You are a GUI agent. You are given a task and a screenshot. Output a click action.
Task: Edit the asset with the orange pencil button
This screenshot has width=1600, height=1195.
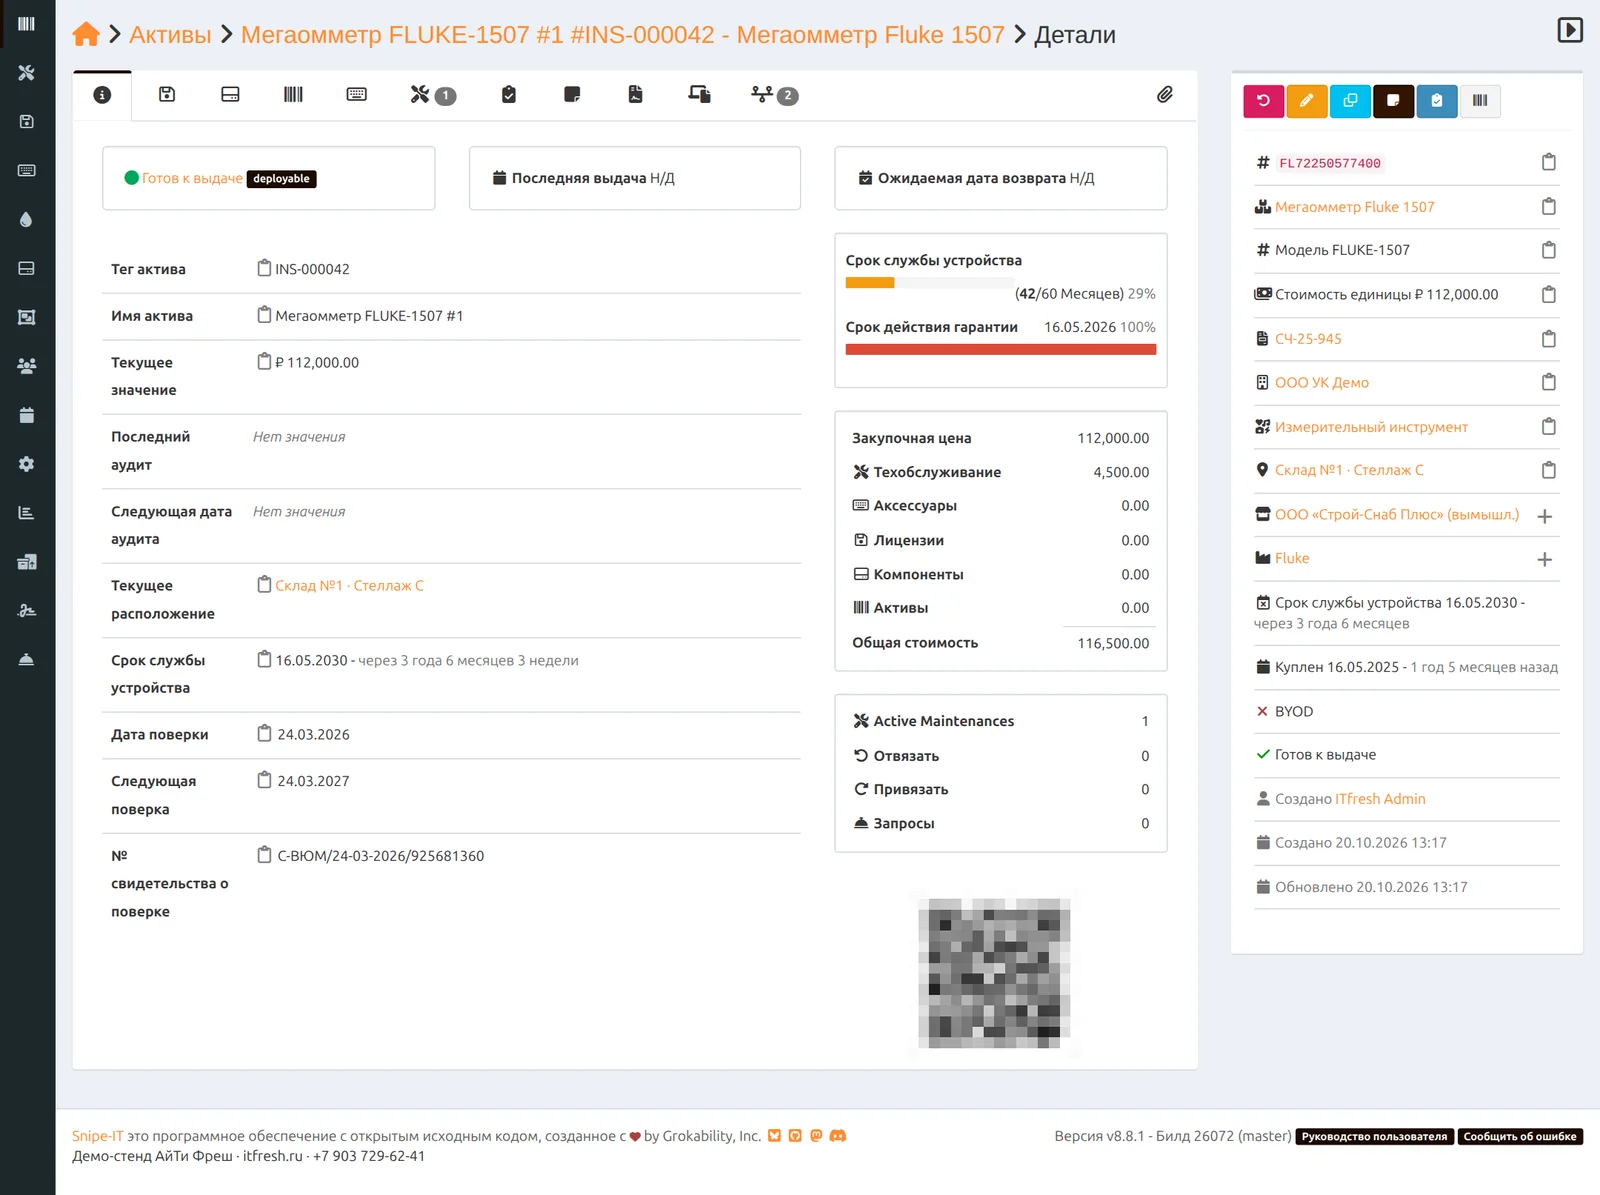coord(1307,101)
